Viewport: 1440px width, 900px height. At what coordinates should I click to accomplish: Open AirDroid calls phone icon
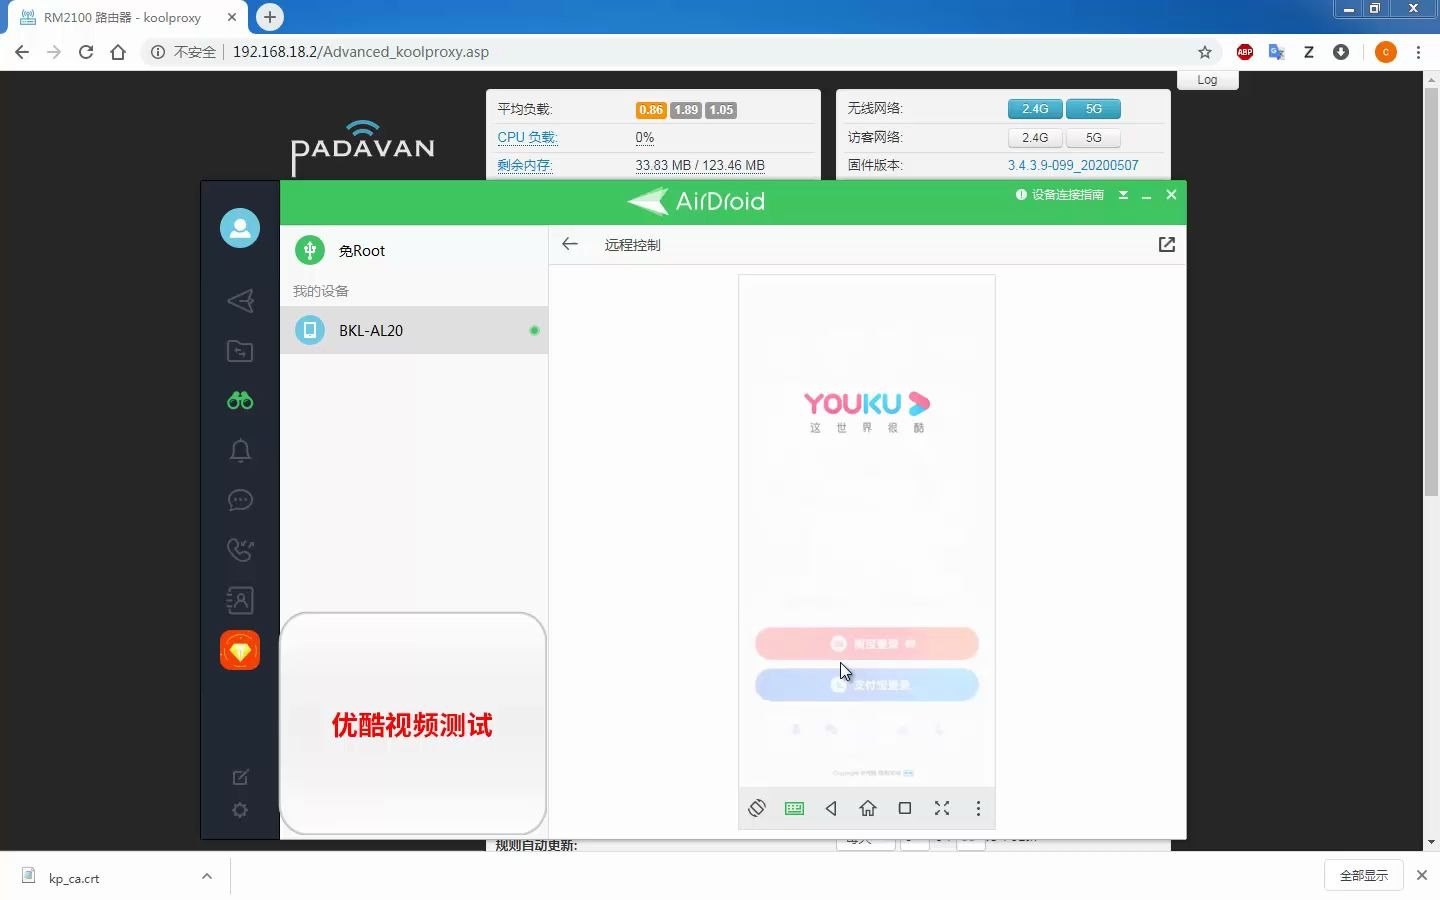point(240,550)
